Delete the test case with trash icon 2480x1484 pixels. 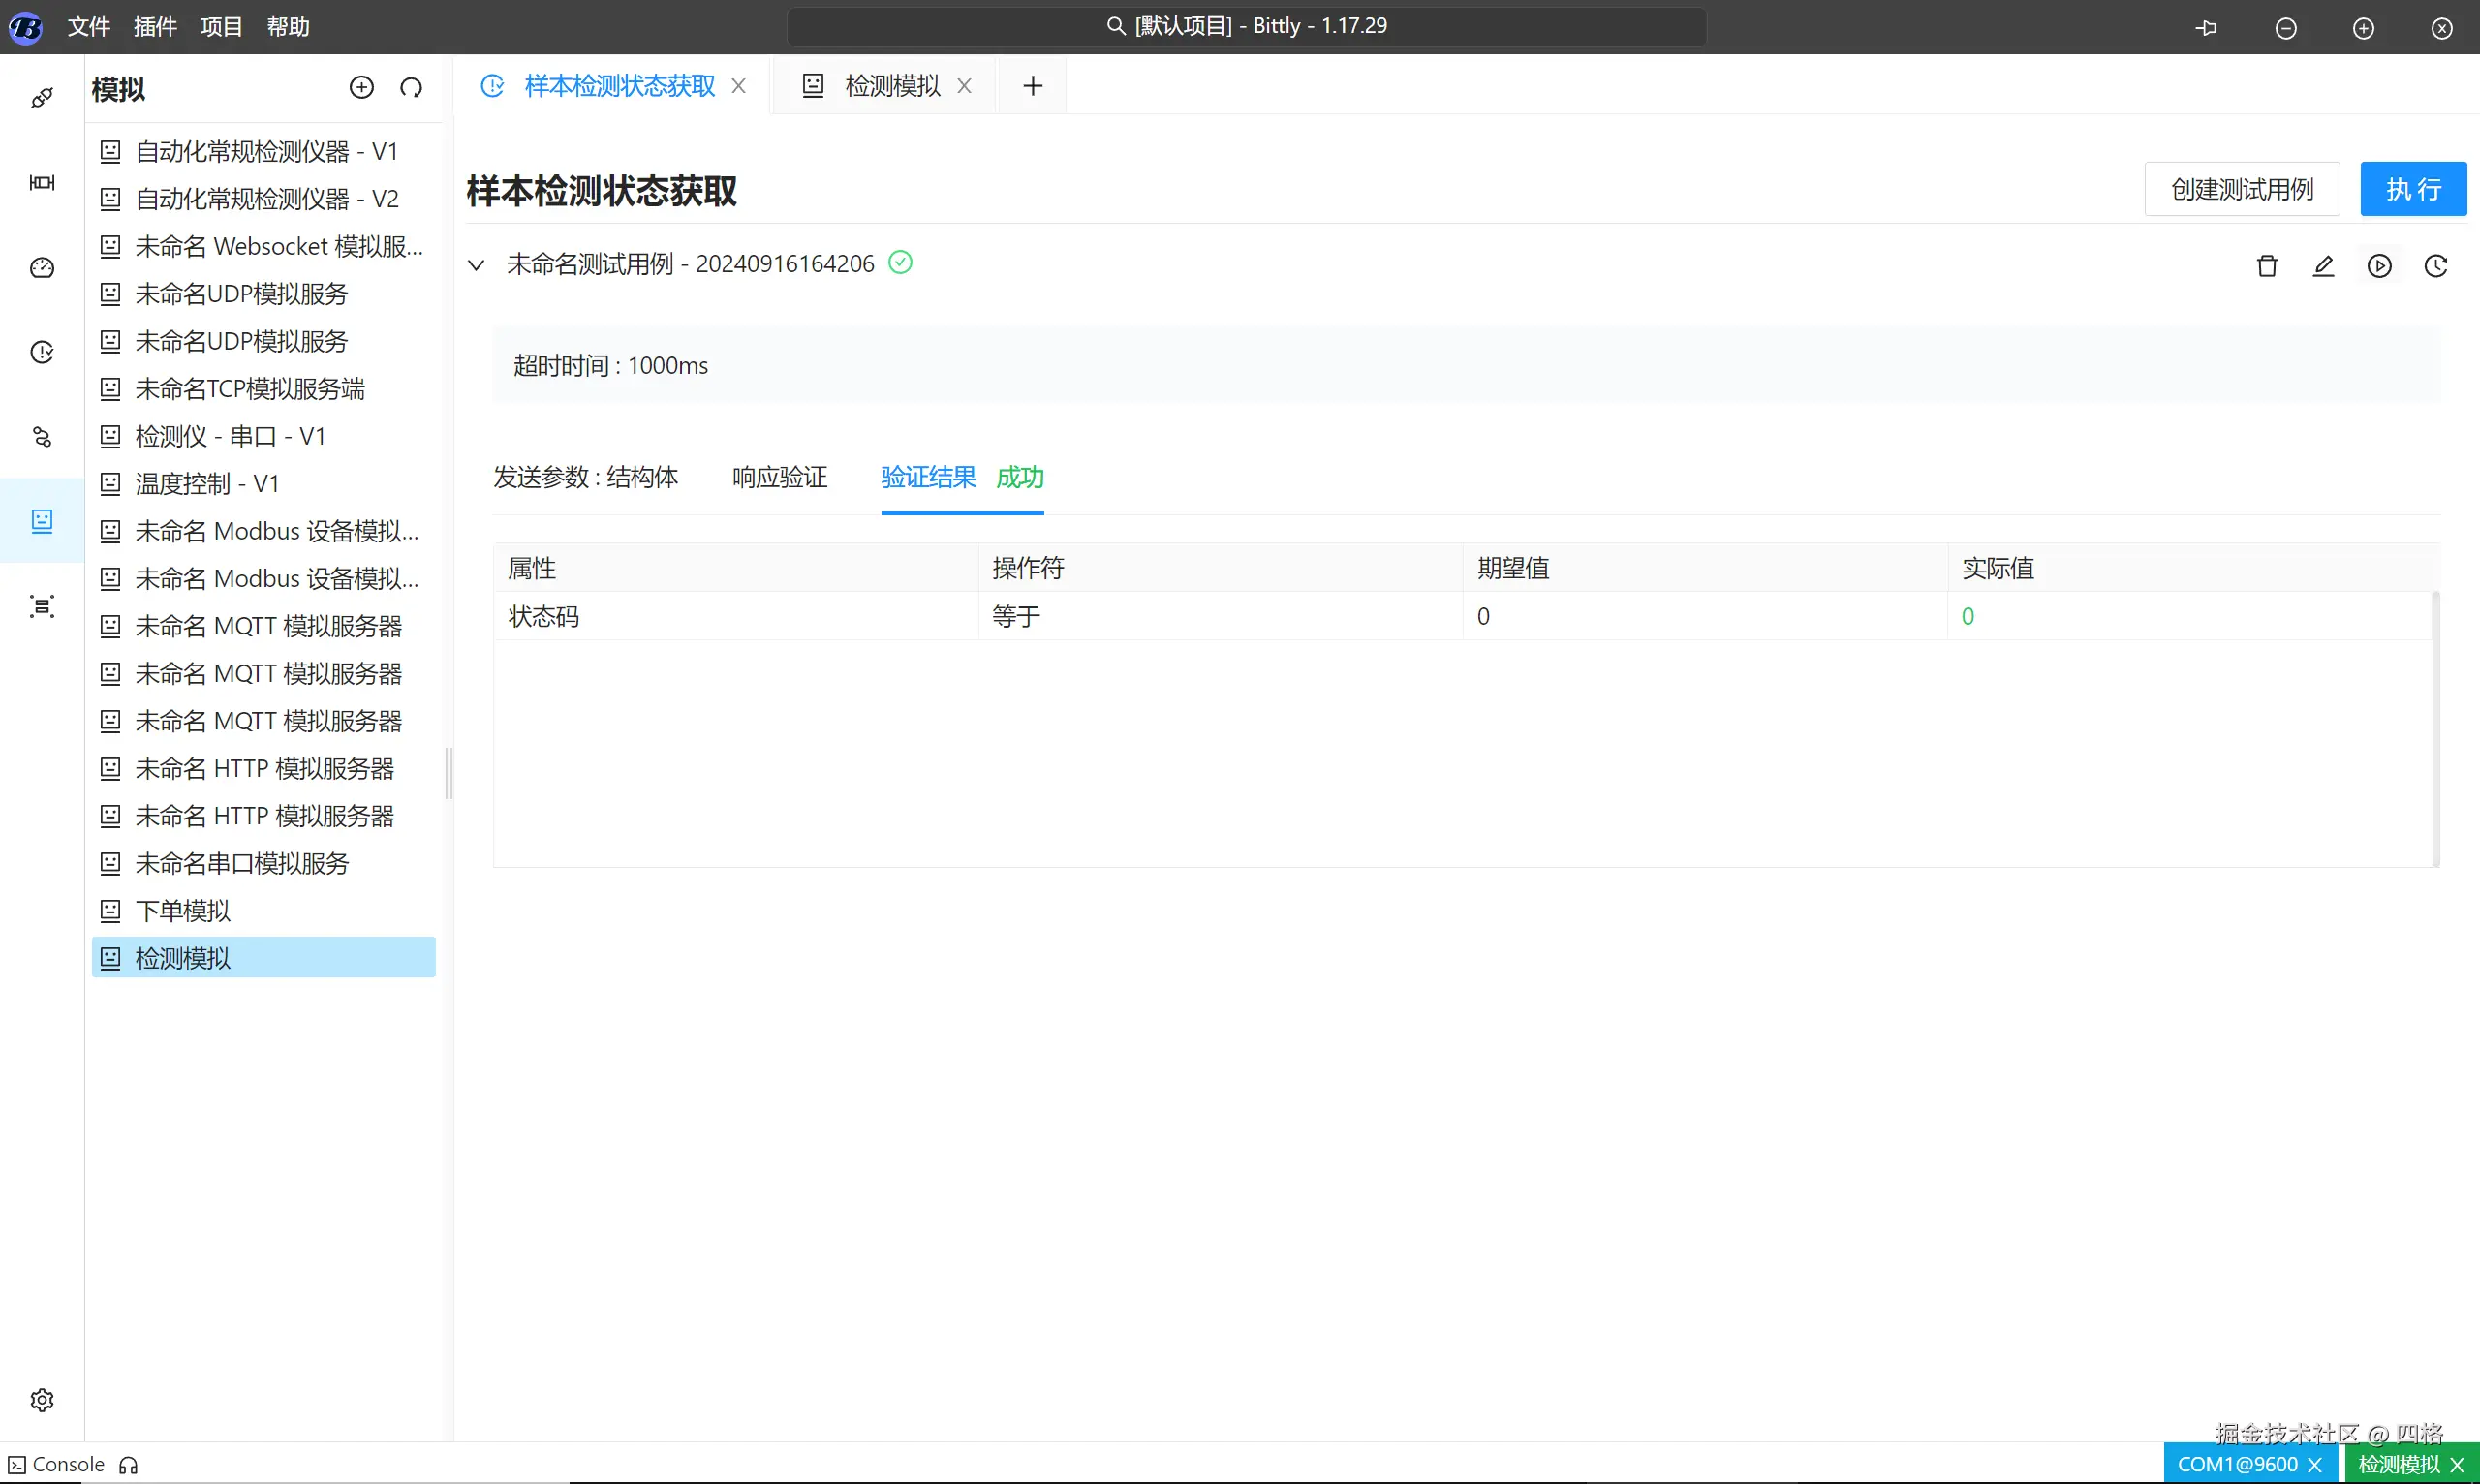[2267, 266]
